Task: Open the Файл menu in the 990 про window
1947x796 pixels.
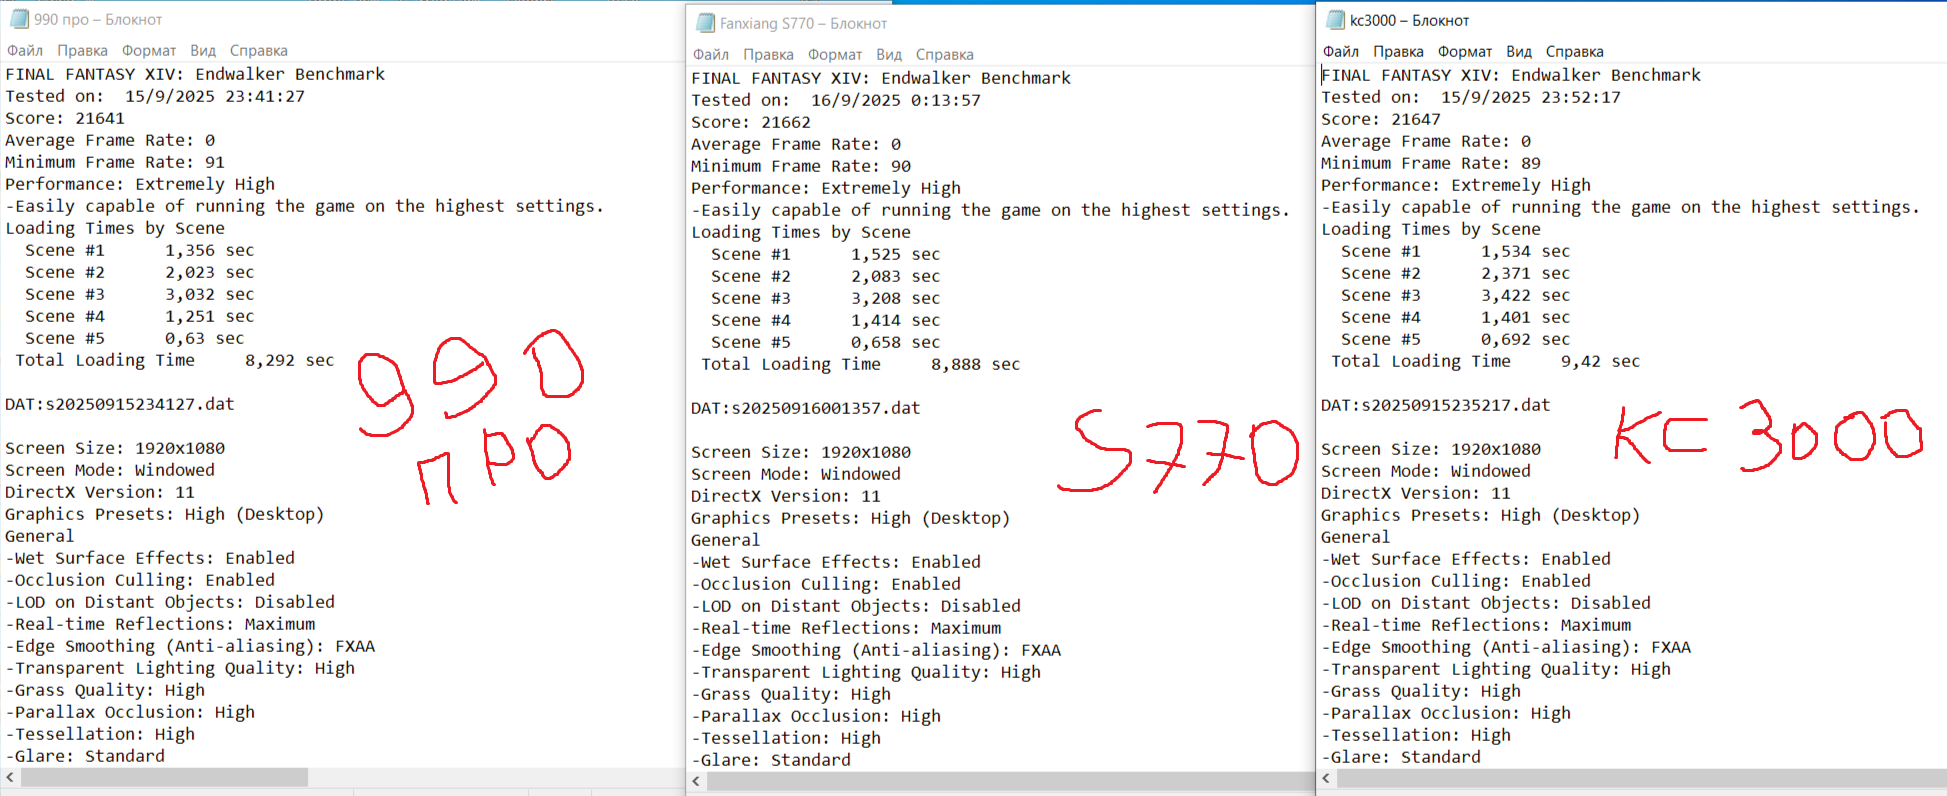Action: coord(25,51)
